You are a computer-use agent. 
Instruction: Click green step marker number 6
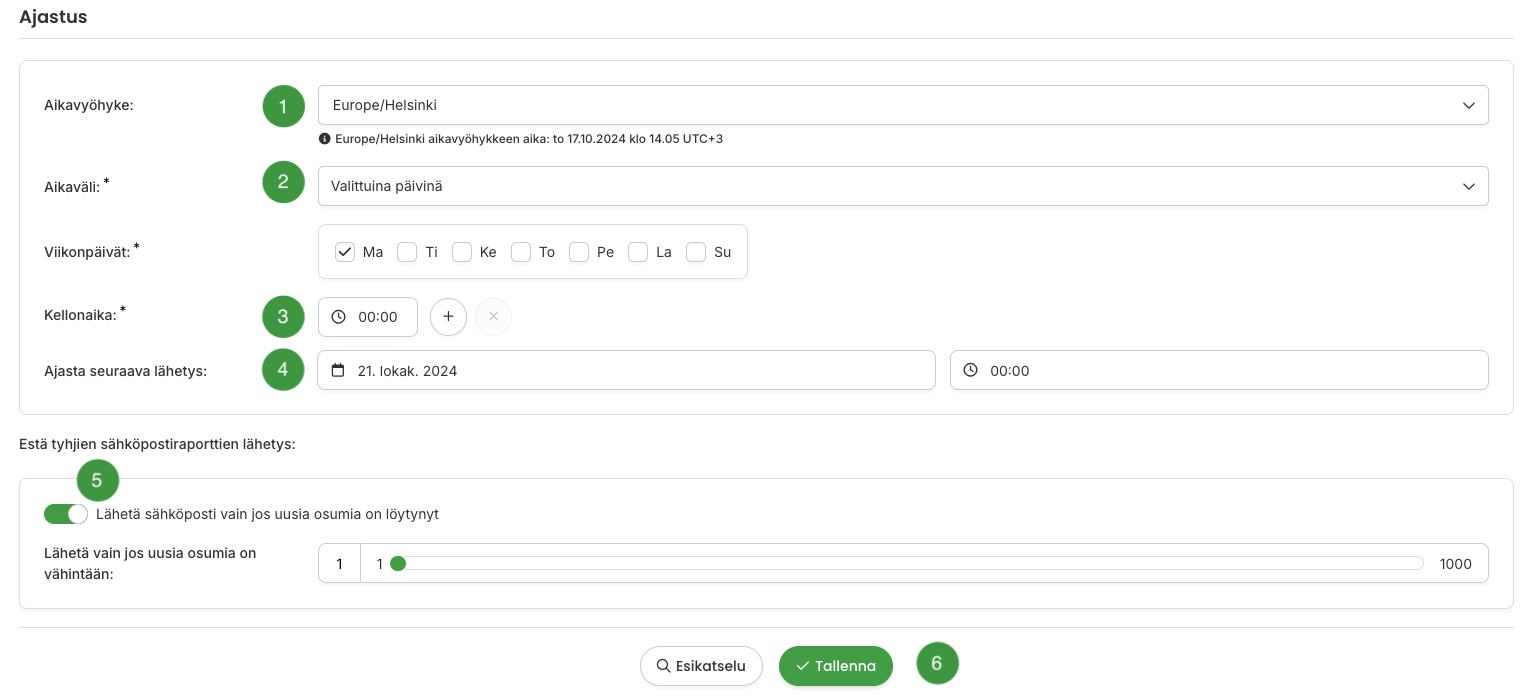(937, 663)
